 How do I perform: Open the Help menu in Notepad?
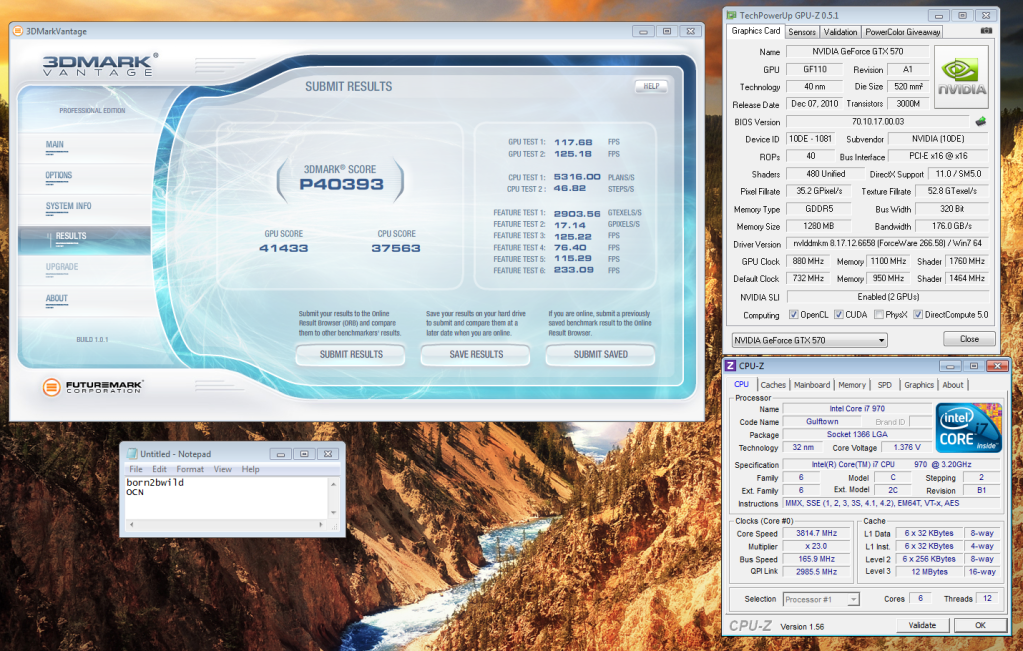(251, 469)
